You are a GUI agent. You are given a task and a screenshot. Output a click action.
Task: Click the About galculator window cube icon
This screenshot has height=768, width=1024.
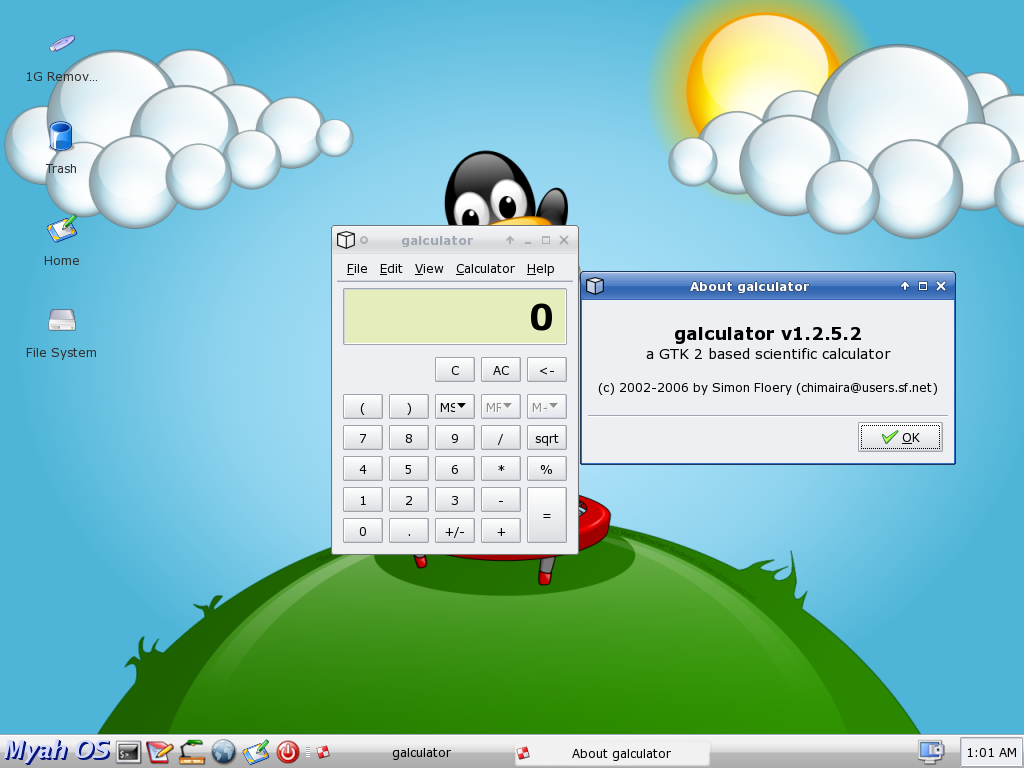pyautogui.click(x=594, y=286)
